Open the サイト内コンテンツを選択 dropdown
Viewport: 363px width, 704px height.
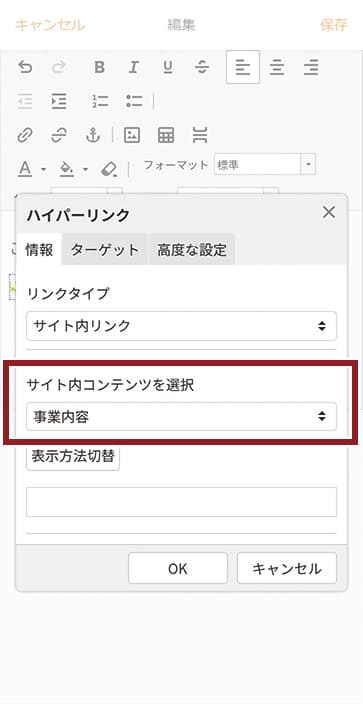point(182,417)
